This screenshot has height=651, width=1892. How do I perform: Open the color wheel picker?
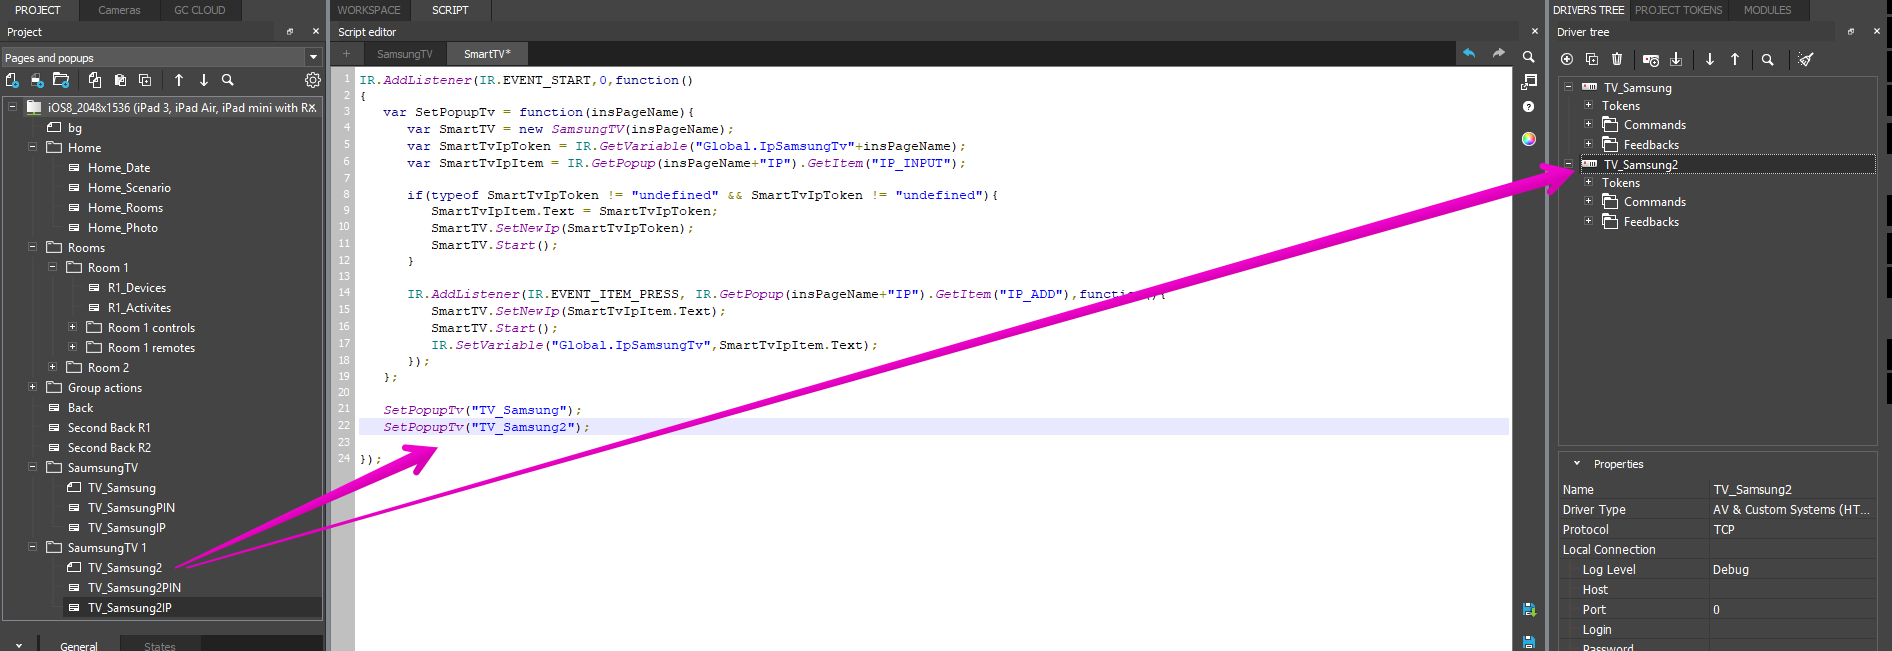[1528, 139]
